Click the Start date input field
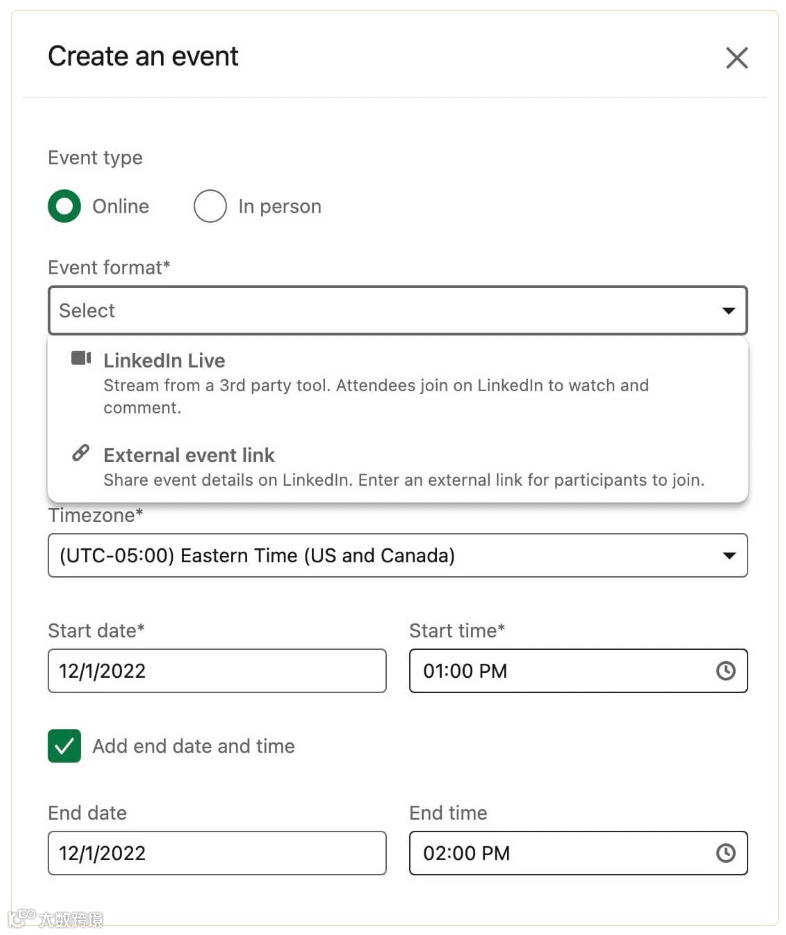This screenshot has width=786, height=935. pyautogui.click(x=216, y=671)
